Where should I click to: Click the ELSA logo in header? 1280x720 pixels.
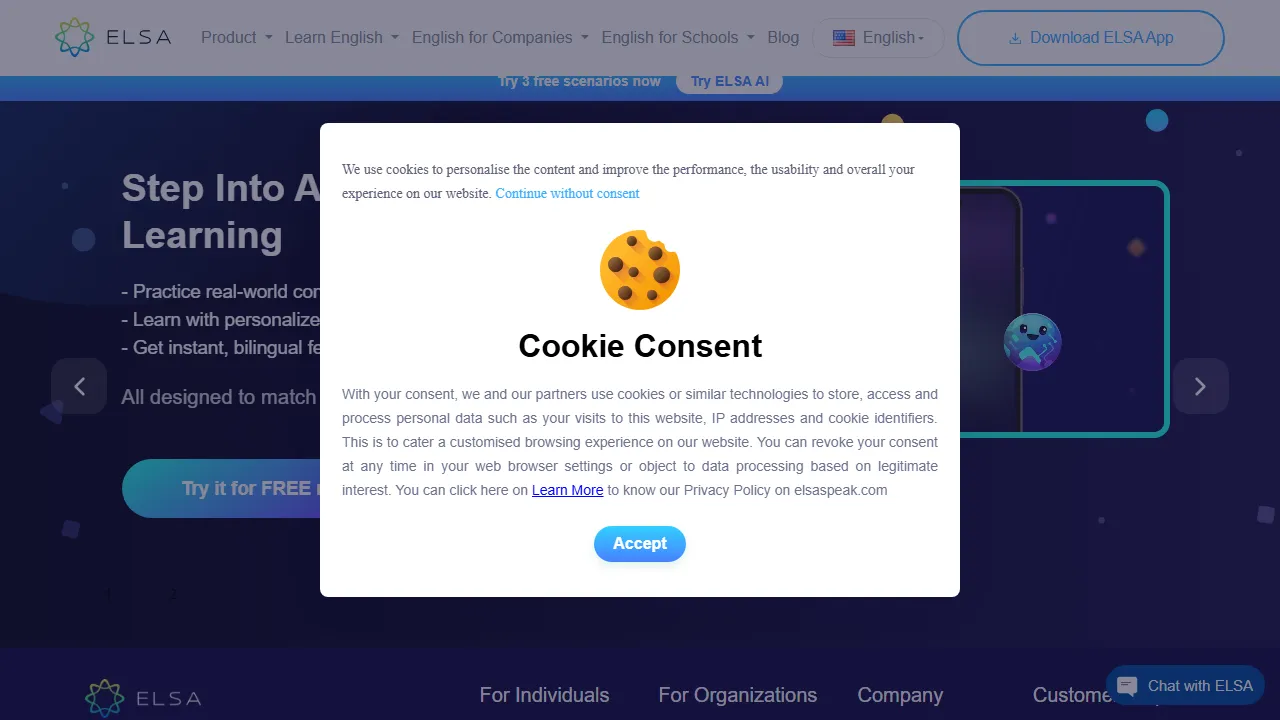click(x=113, y=37)
